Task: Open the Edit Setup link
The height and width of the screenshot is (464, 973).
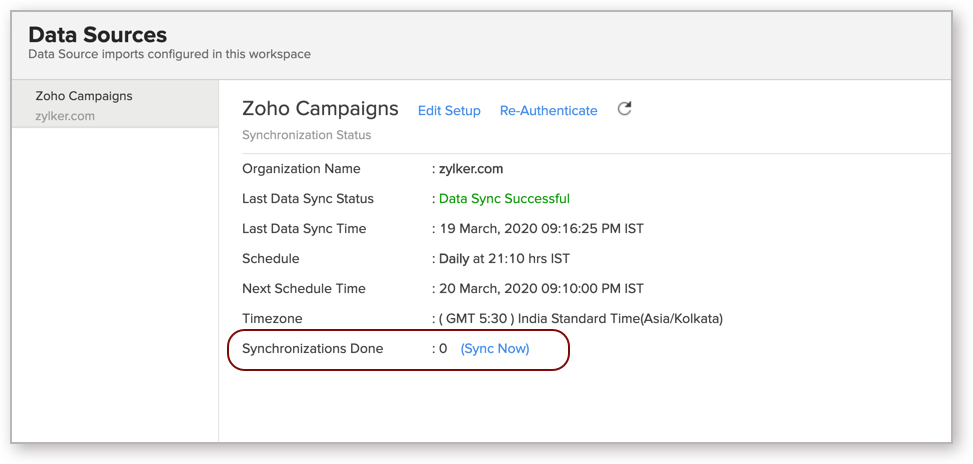Action: click(x=449, y=111)
